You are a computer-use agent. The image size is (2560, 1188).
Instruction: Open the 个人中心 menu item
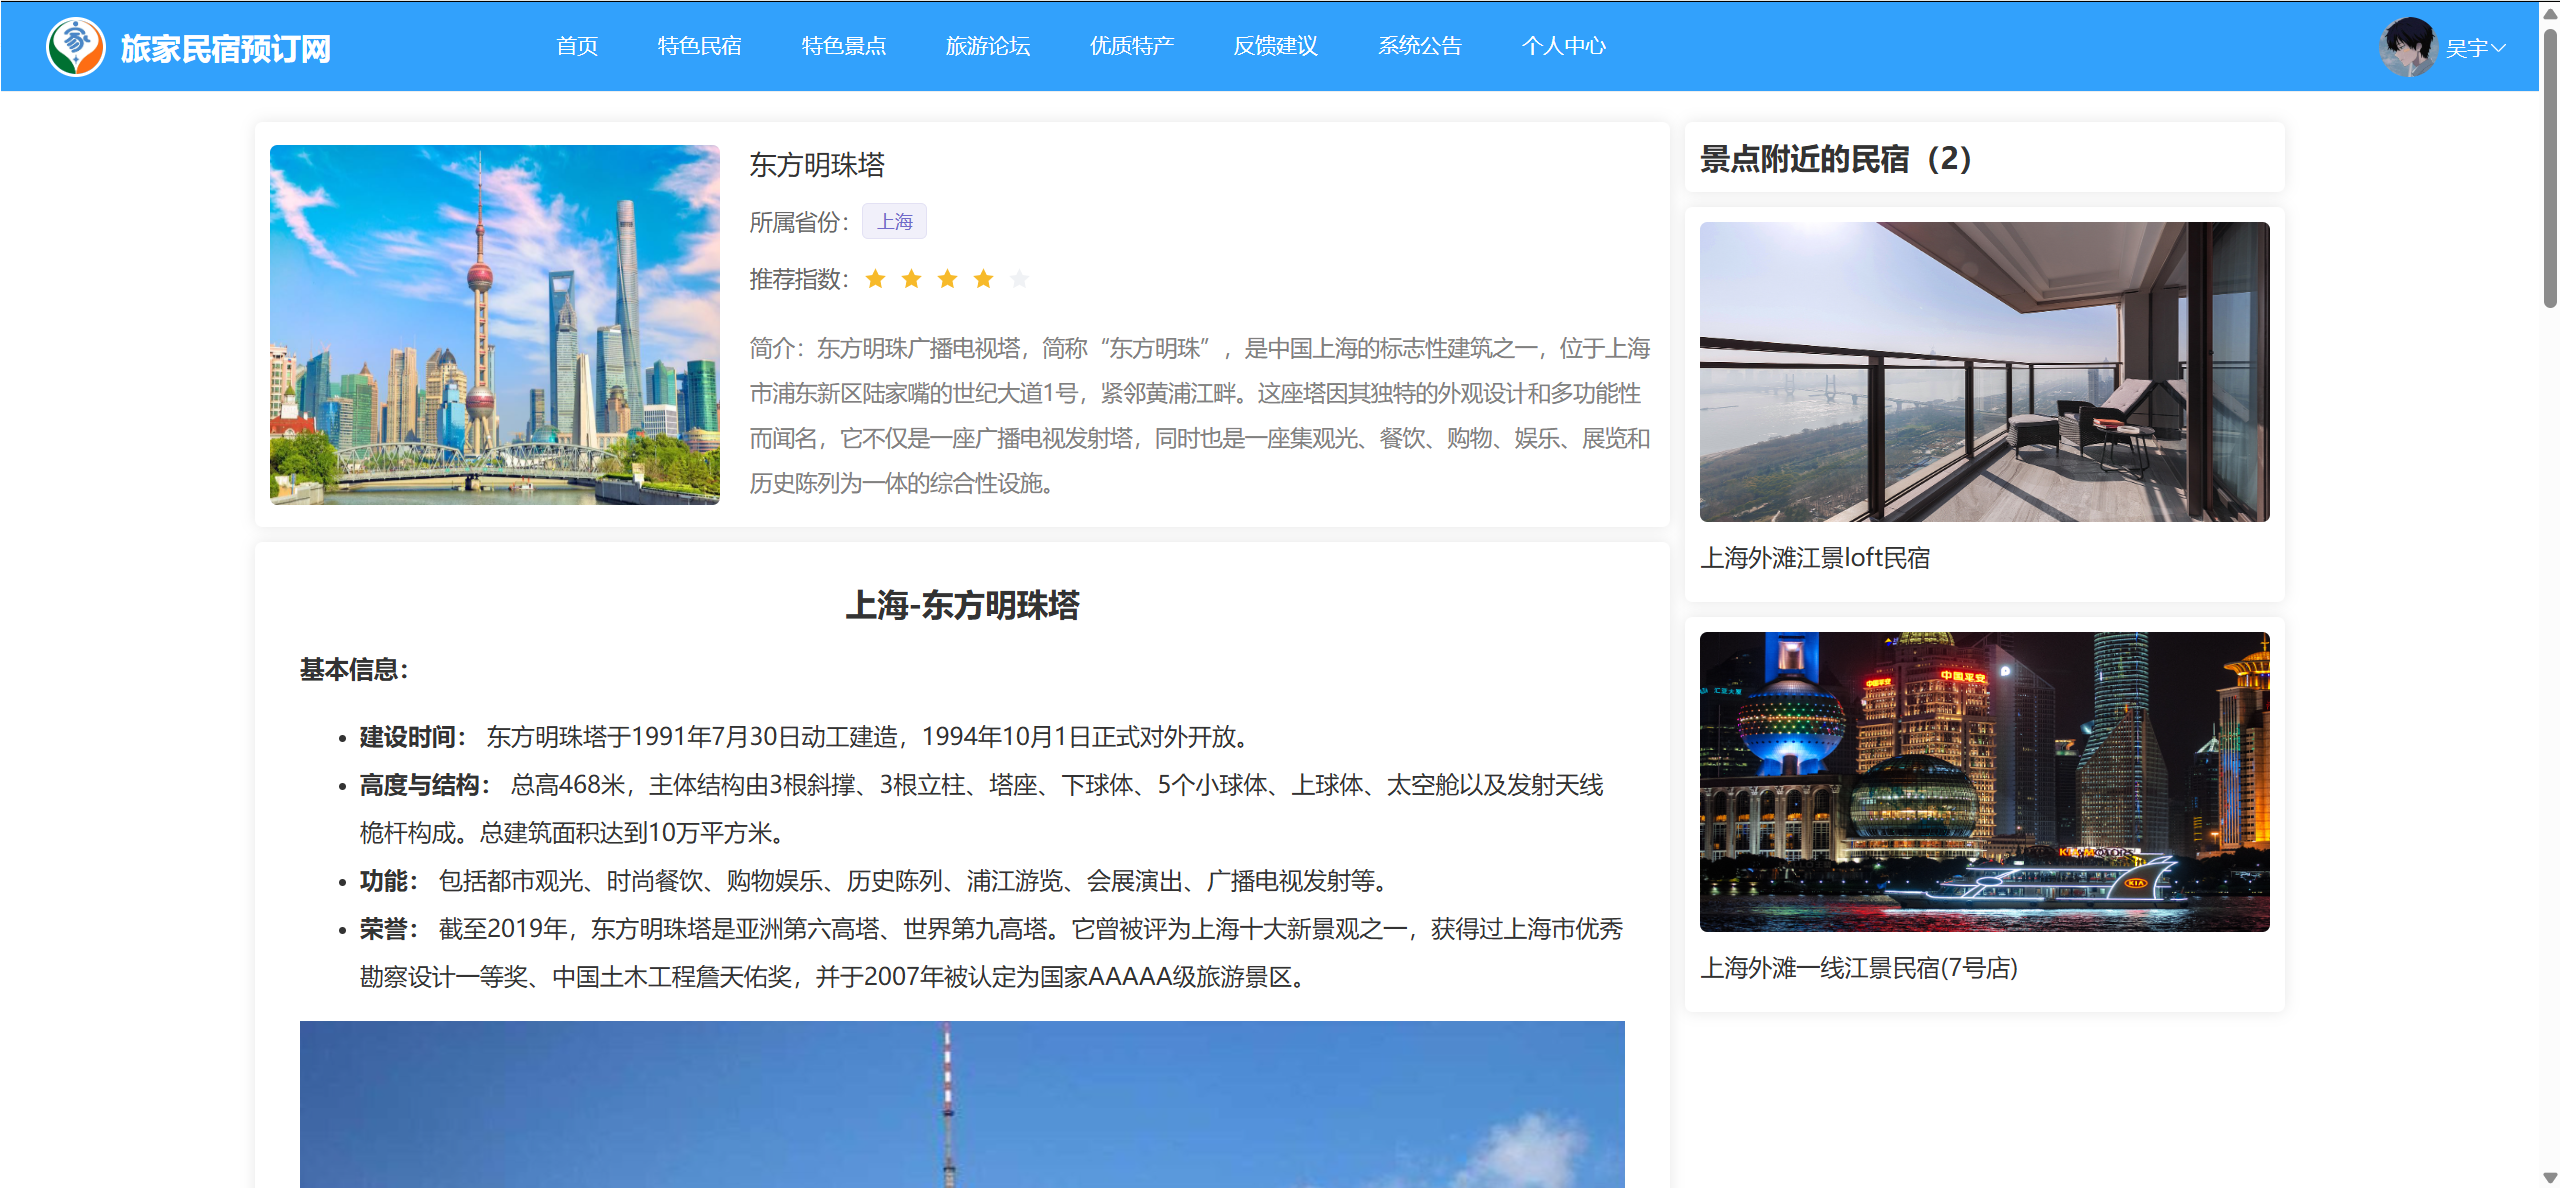point(1563,46)
